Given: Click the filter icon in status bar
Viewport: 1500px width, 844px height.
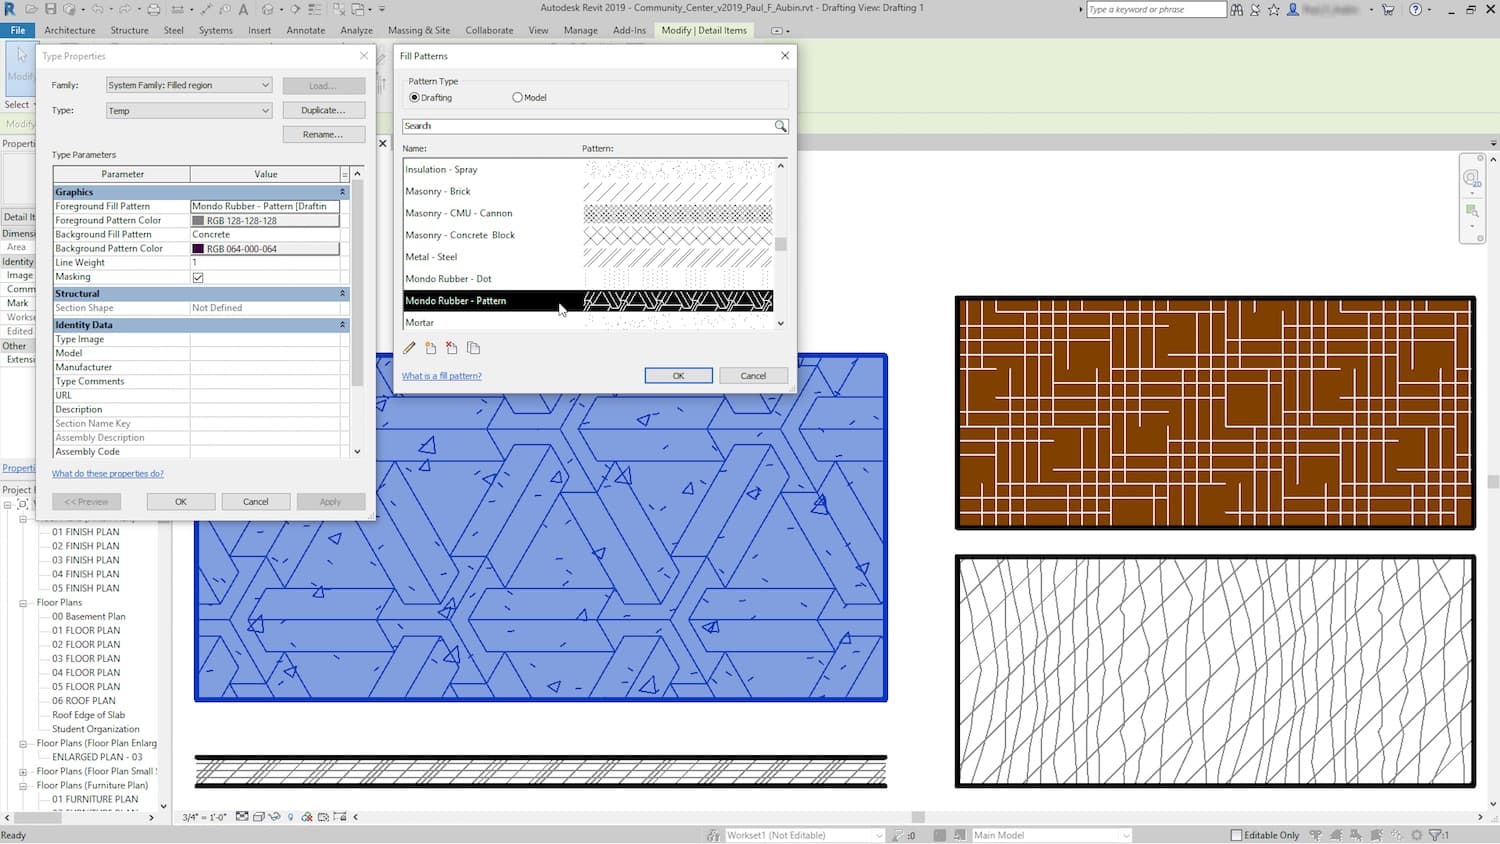Looking at the screenshot, I should (x=1435, y=835).
